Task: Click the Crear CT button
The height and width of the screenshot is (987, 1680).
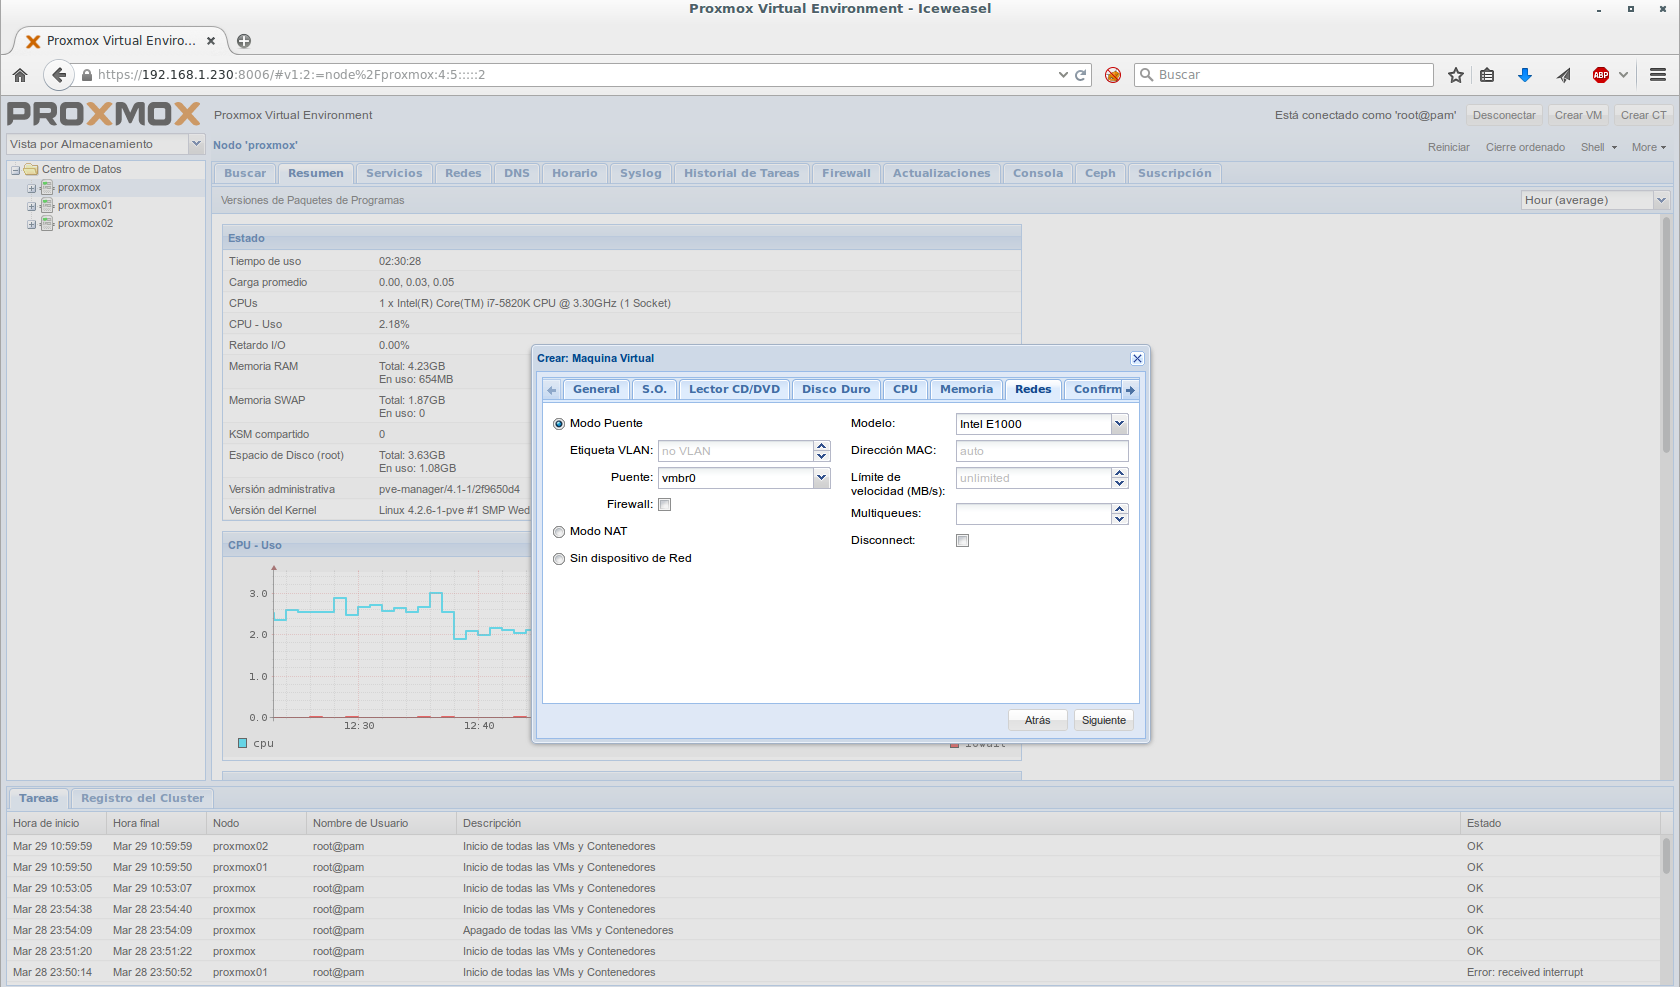Action: point(1643,116)
